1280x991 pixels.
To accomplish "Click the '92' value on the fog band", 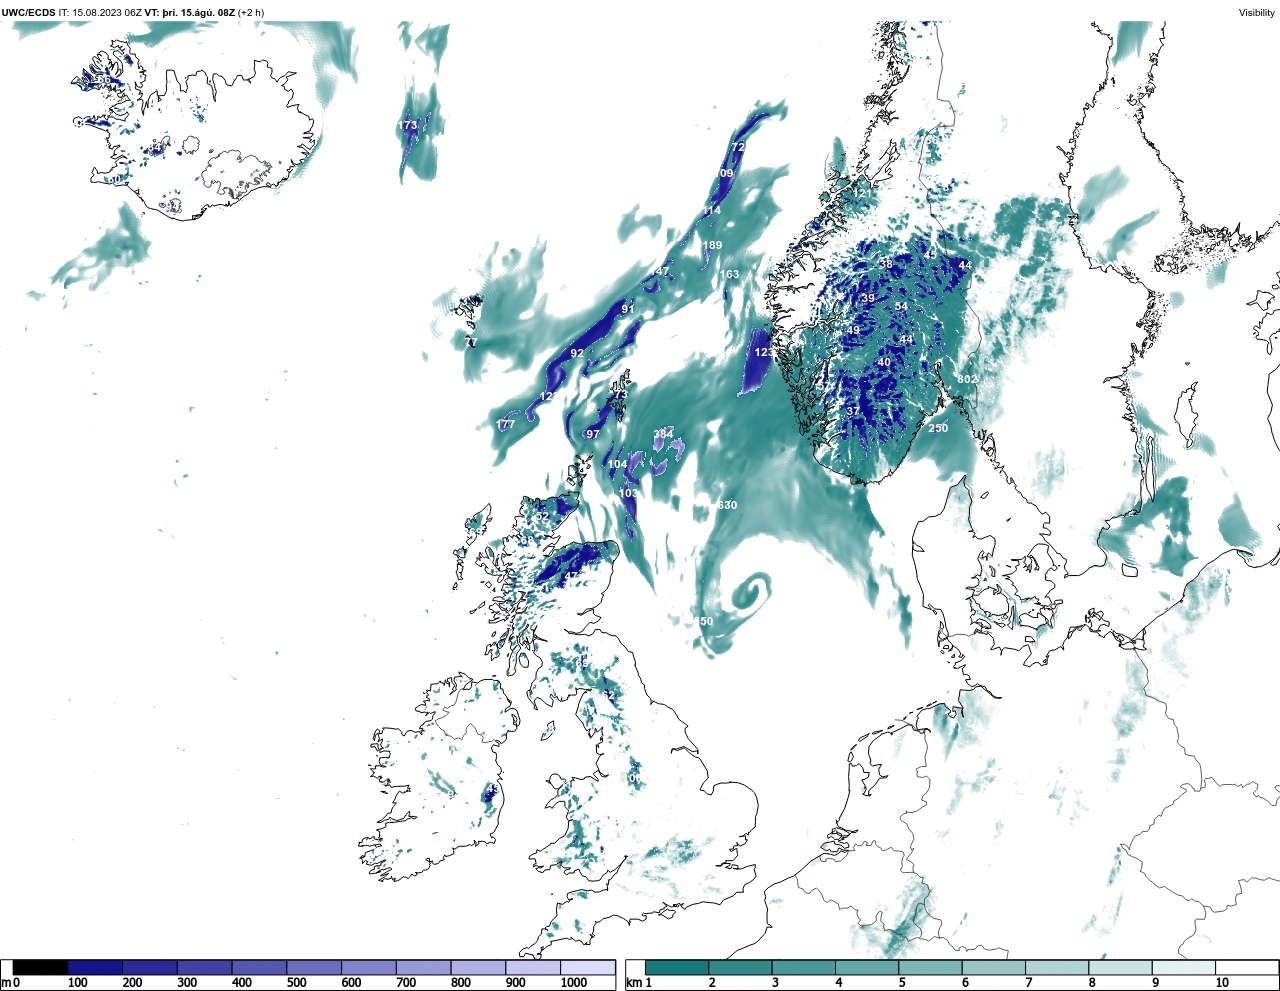I will tap(577, 353).
